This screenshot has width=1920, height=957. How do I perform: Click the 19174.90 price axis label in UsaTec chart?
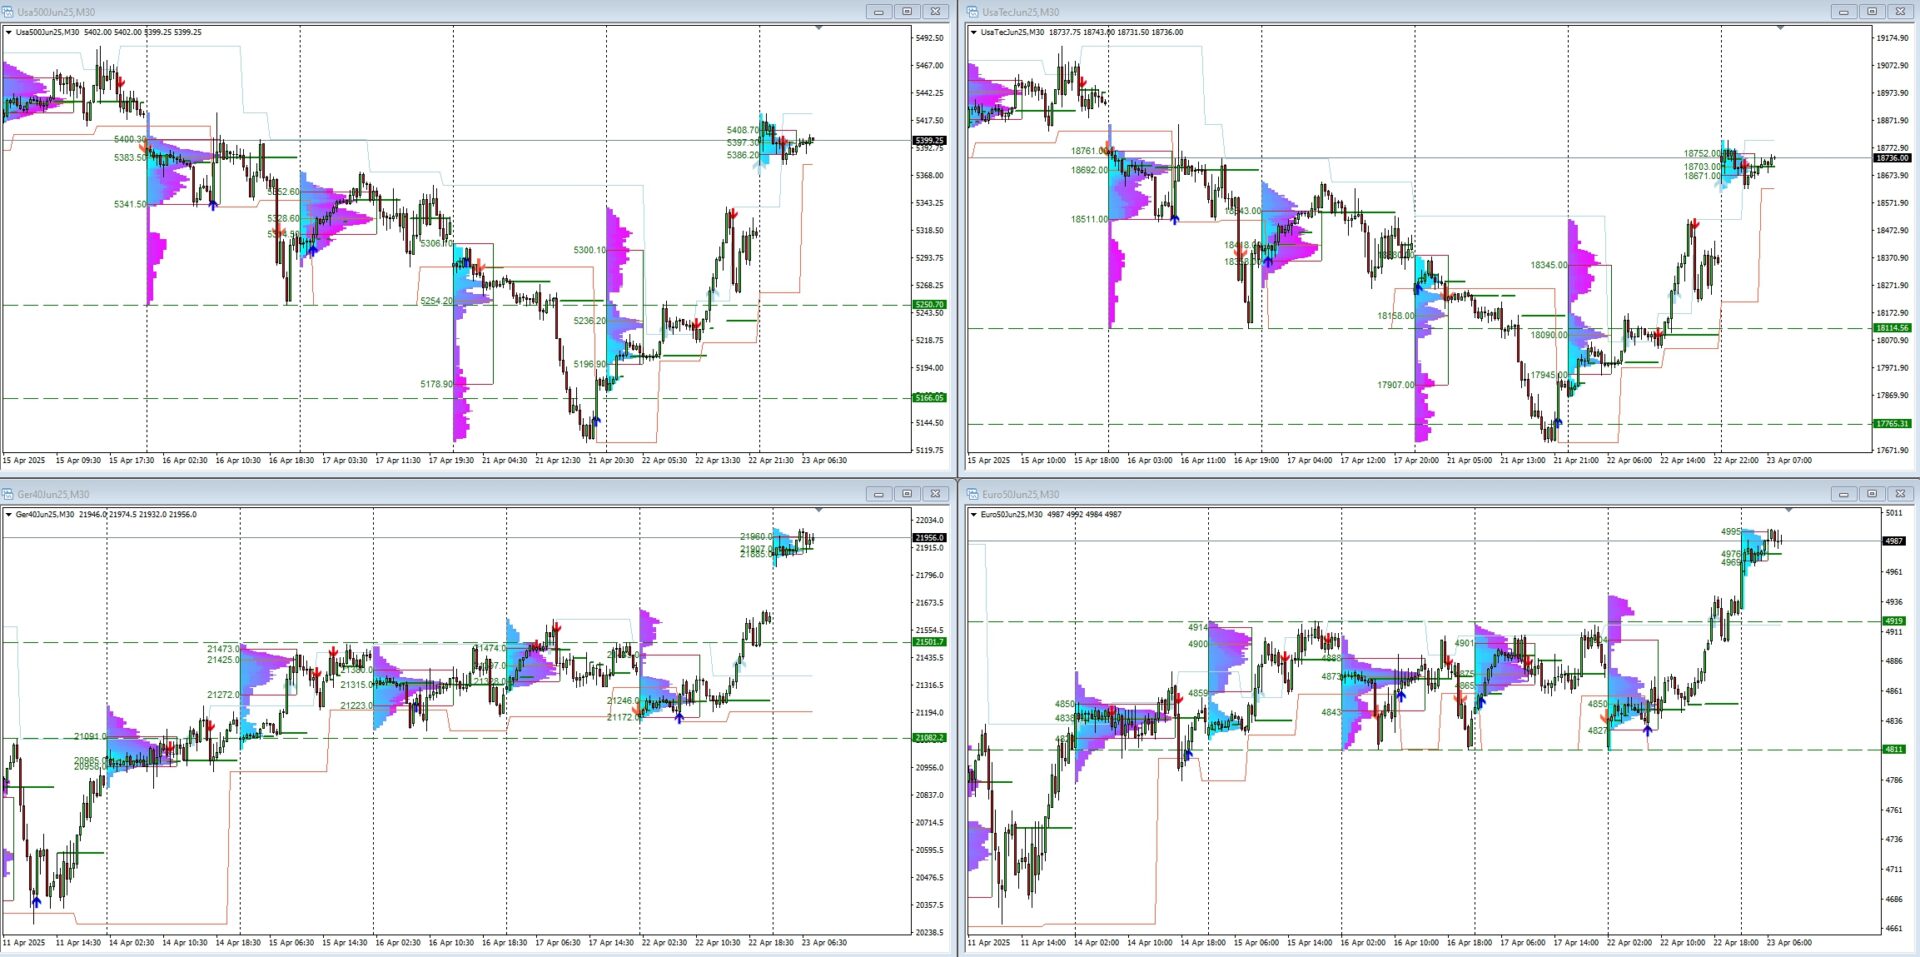[x=1892, y=38]
